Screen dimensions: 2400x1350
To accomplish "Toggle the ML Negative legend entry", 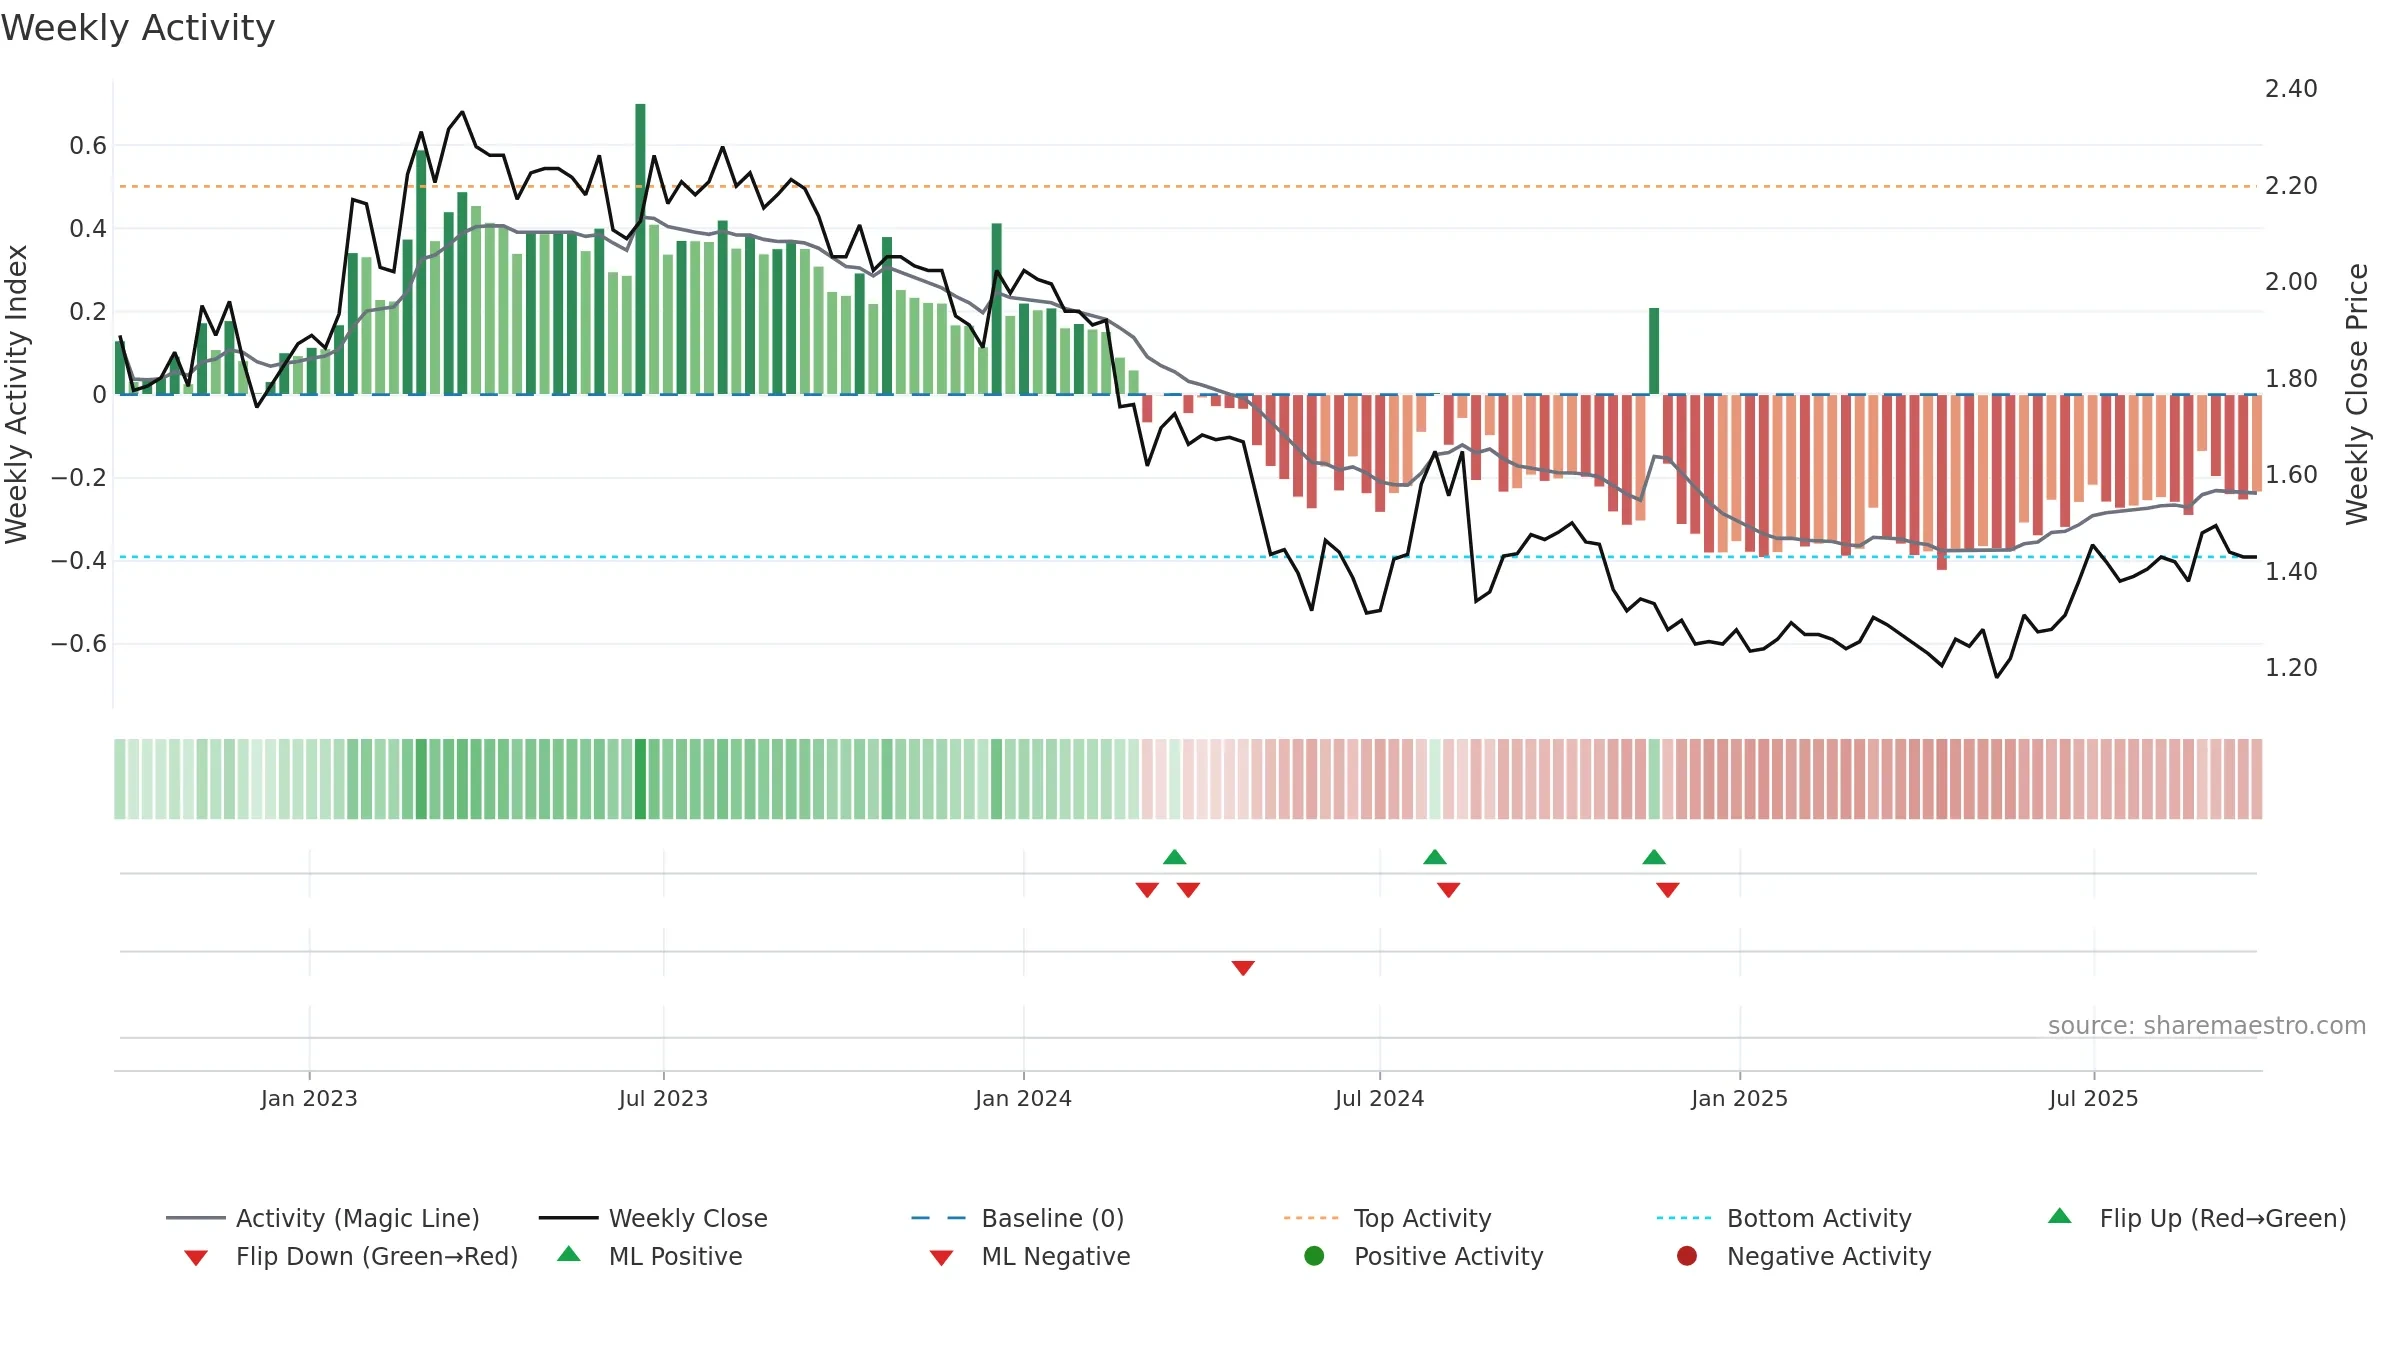I will [x=1030, y=1256].
